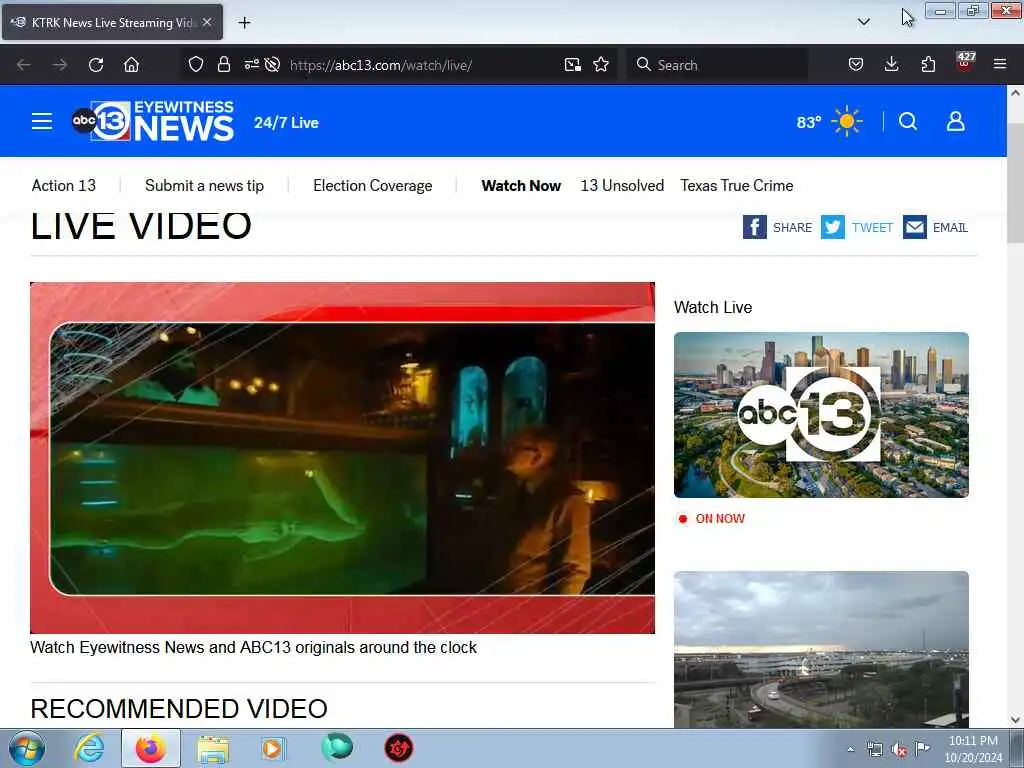The width and height of the screenshot is (1024, 768).
Task: Click the green globe taskbar icon
Action: (x=337, y=747)
